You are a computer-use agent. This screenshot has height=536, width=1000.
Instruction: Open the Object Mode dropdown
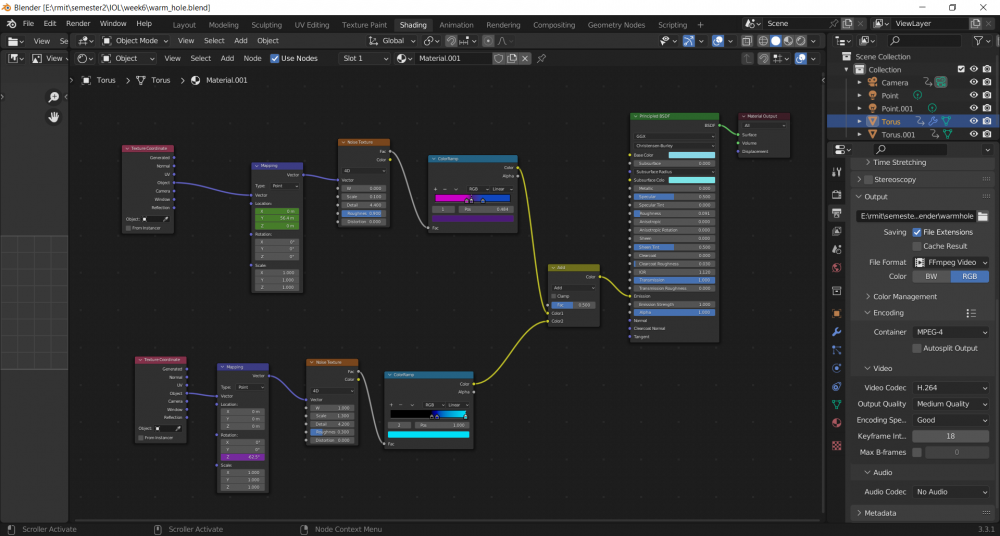pyautogui.click(x=135, y=41)
